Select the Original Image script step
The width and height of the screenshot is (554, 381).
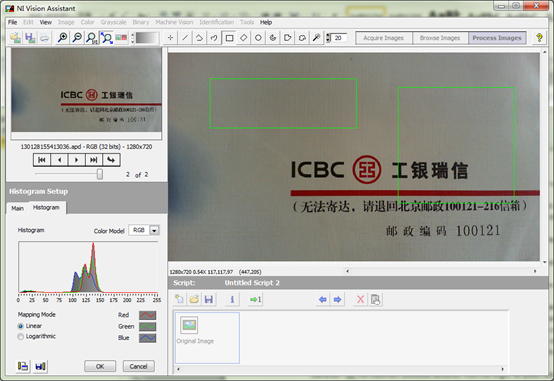pos(207,338)
